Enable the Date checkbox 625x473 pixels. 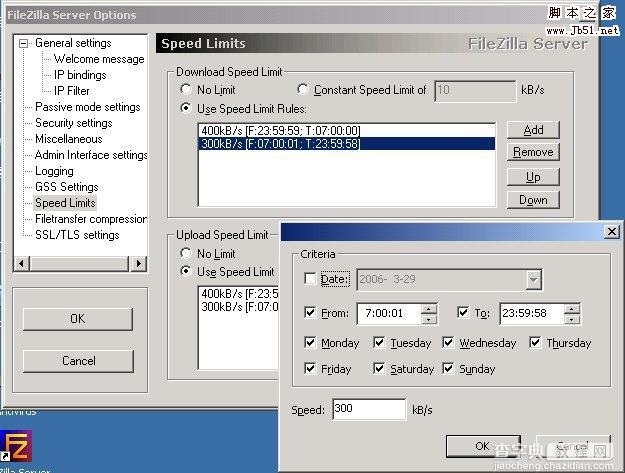click(310, 279)
